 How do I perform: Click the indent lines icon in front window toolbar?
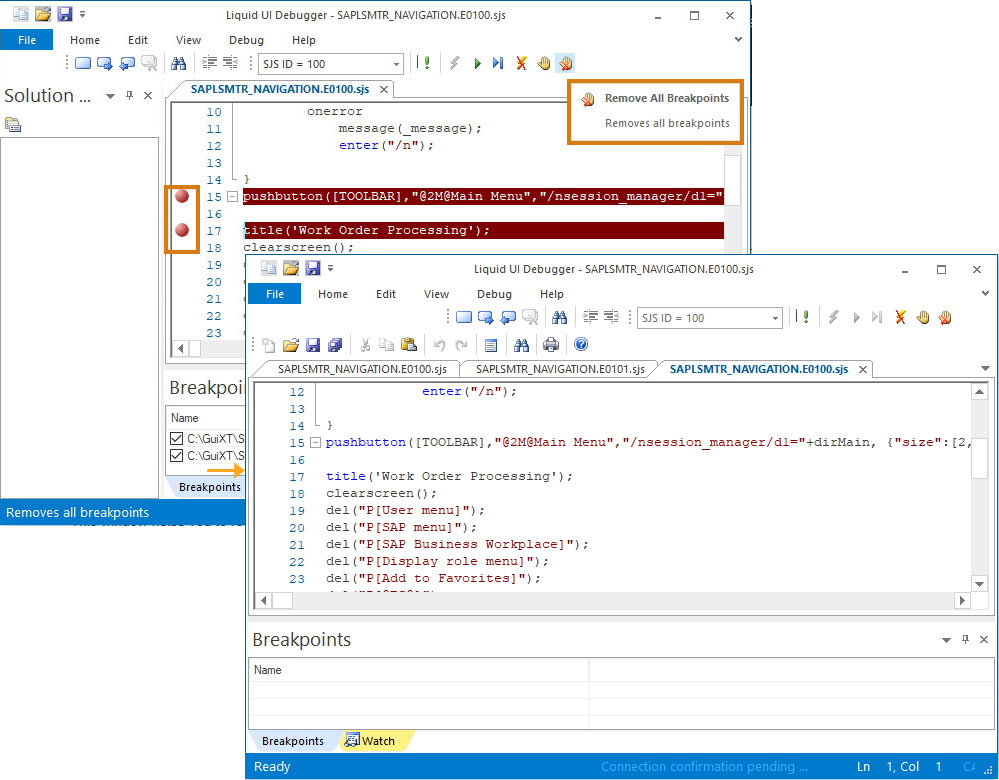[591, 317]
